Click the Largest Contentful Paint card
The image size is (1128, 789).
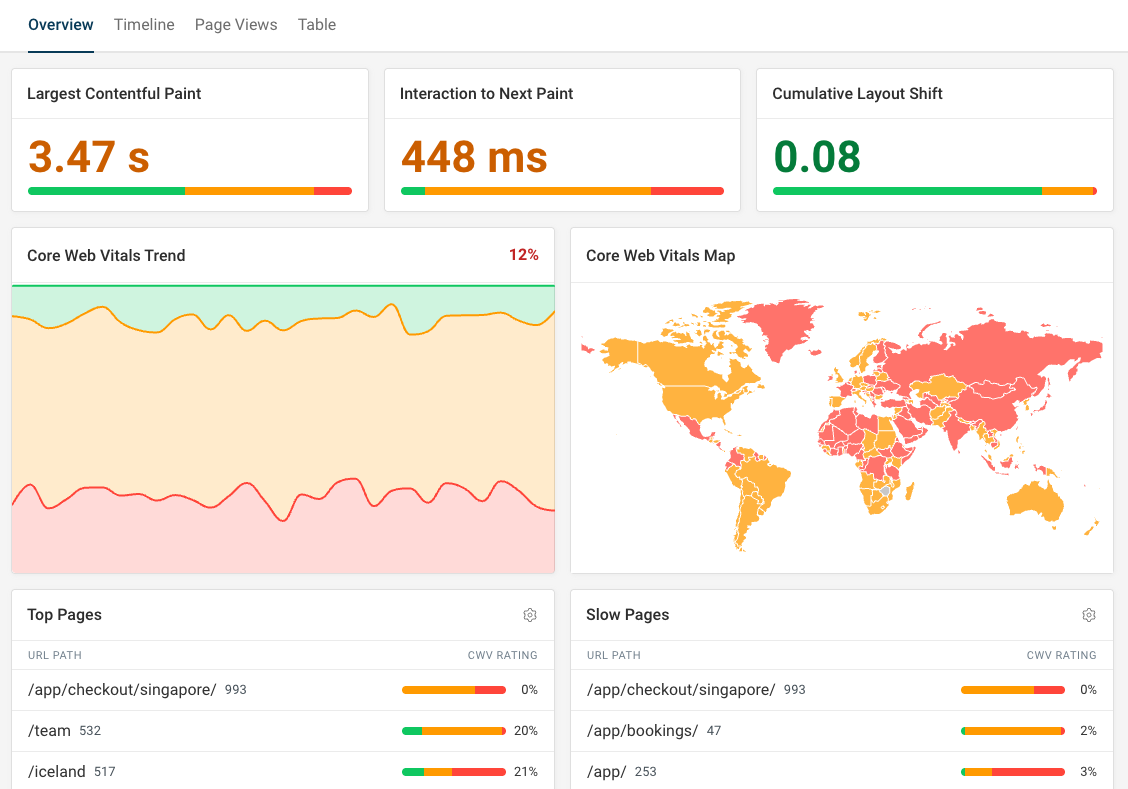coord(190,140)
